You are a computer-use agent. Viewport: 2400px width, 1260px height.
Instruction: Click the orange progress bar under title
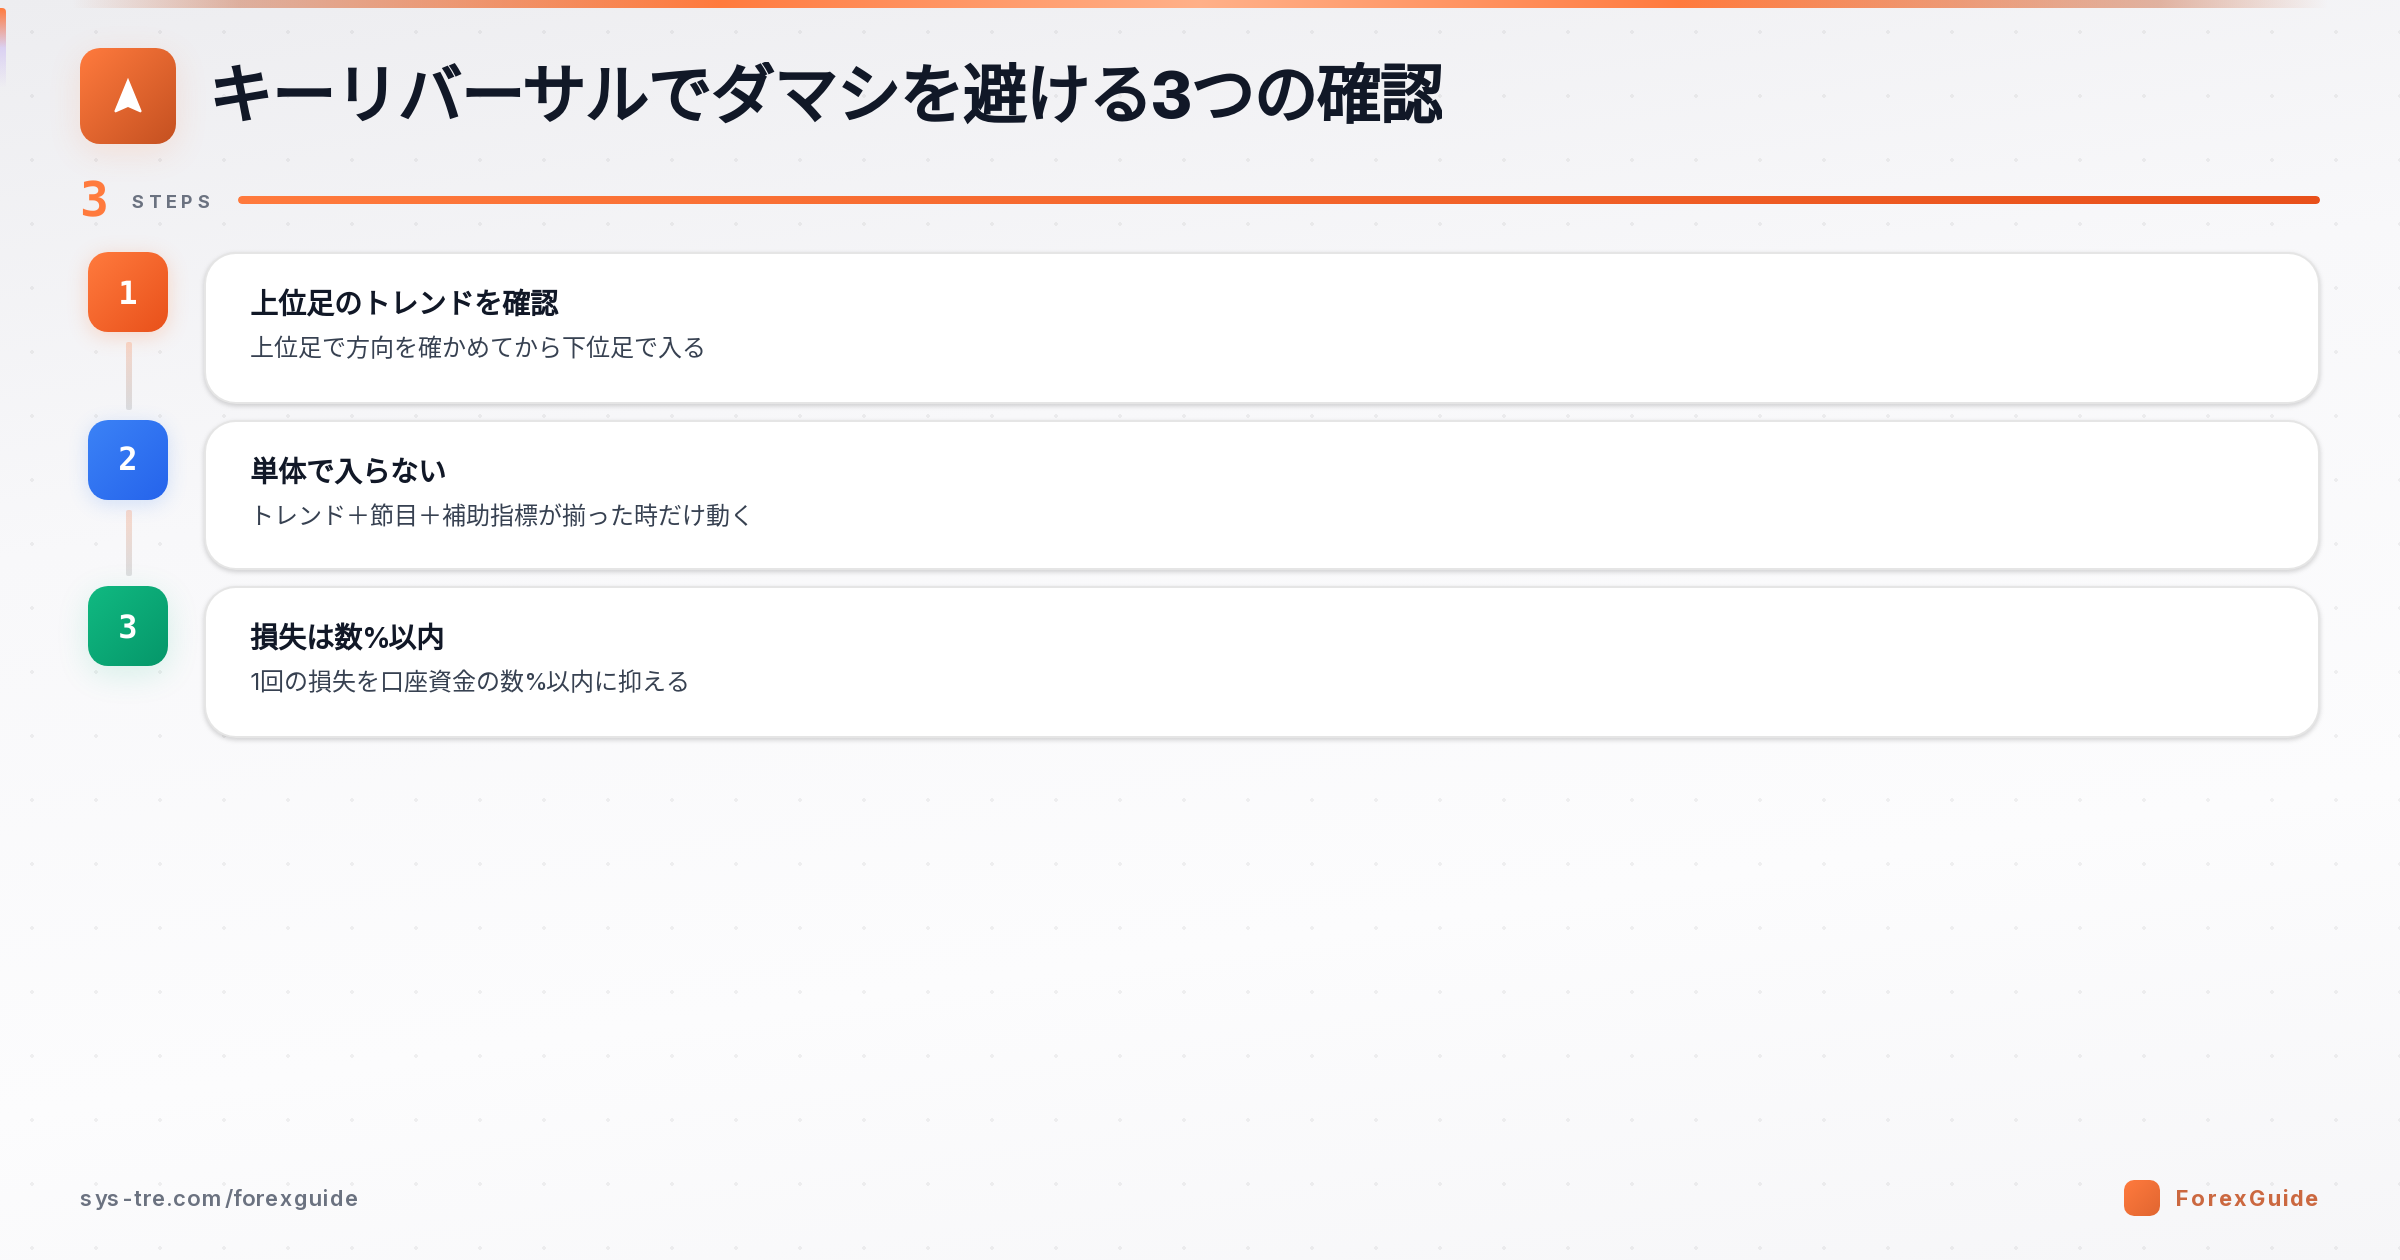point(1279,200)
